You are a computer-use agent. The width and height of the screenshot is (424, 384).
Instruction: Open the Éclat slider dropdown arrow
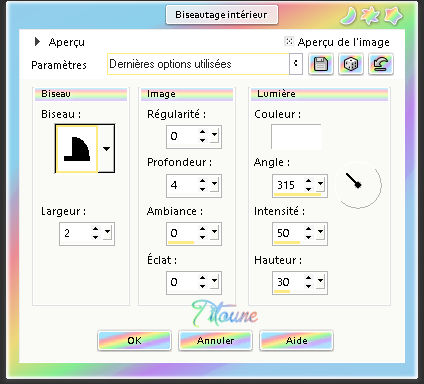point(214,281)
